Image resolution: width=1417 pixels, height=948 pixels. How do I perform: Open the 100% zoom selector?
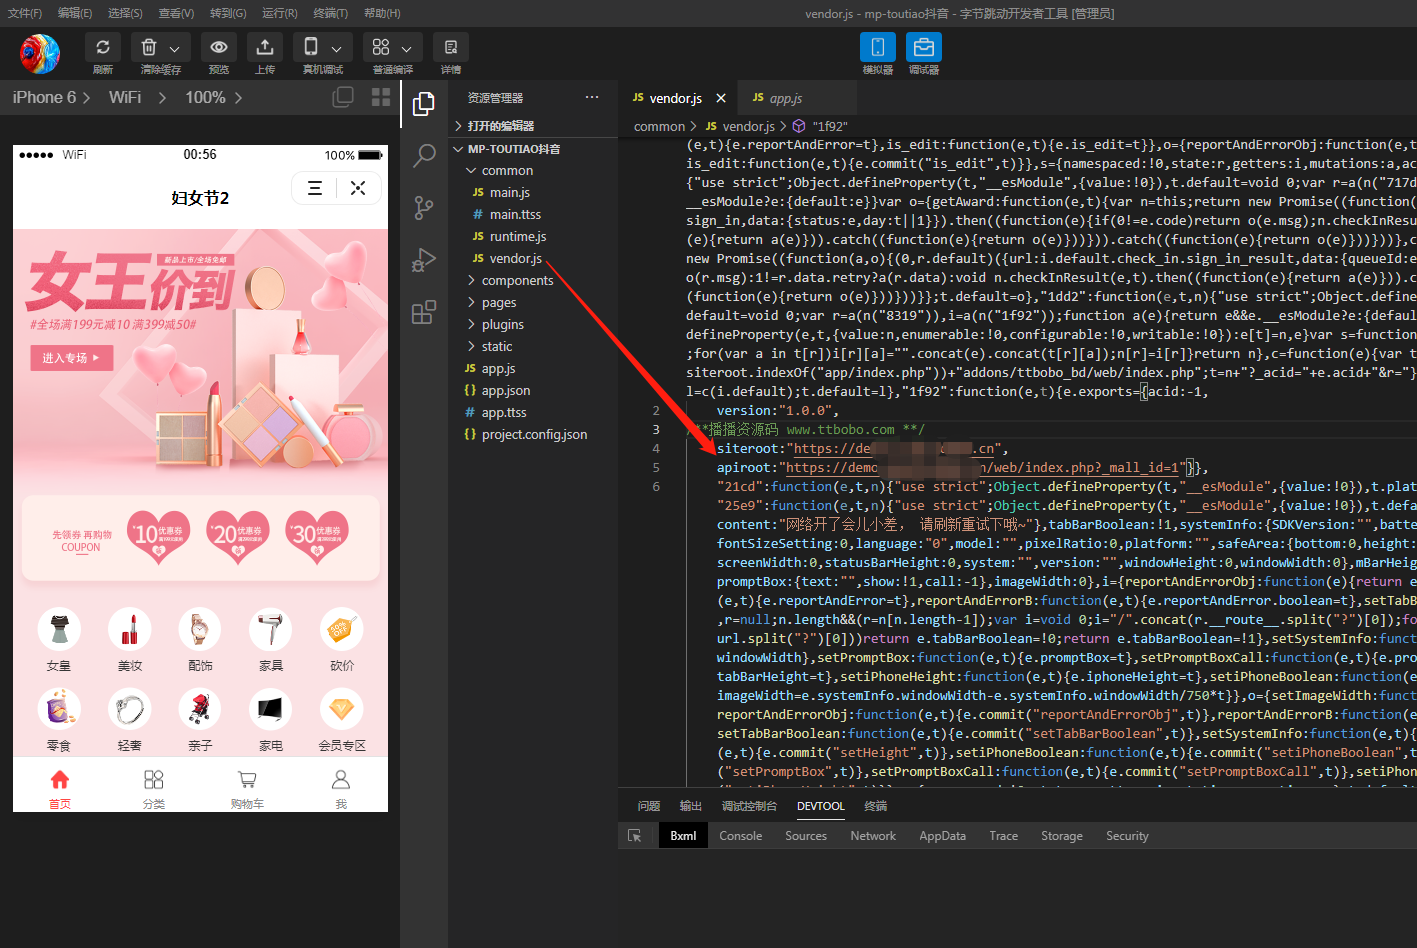pos(213,97)
